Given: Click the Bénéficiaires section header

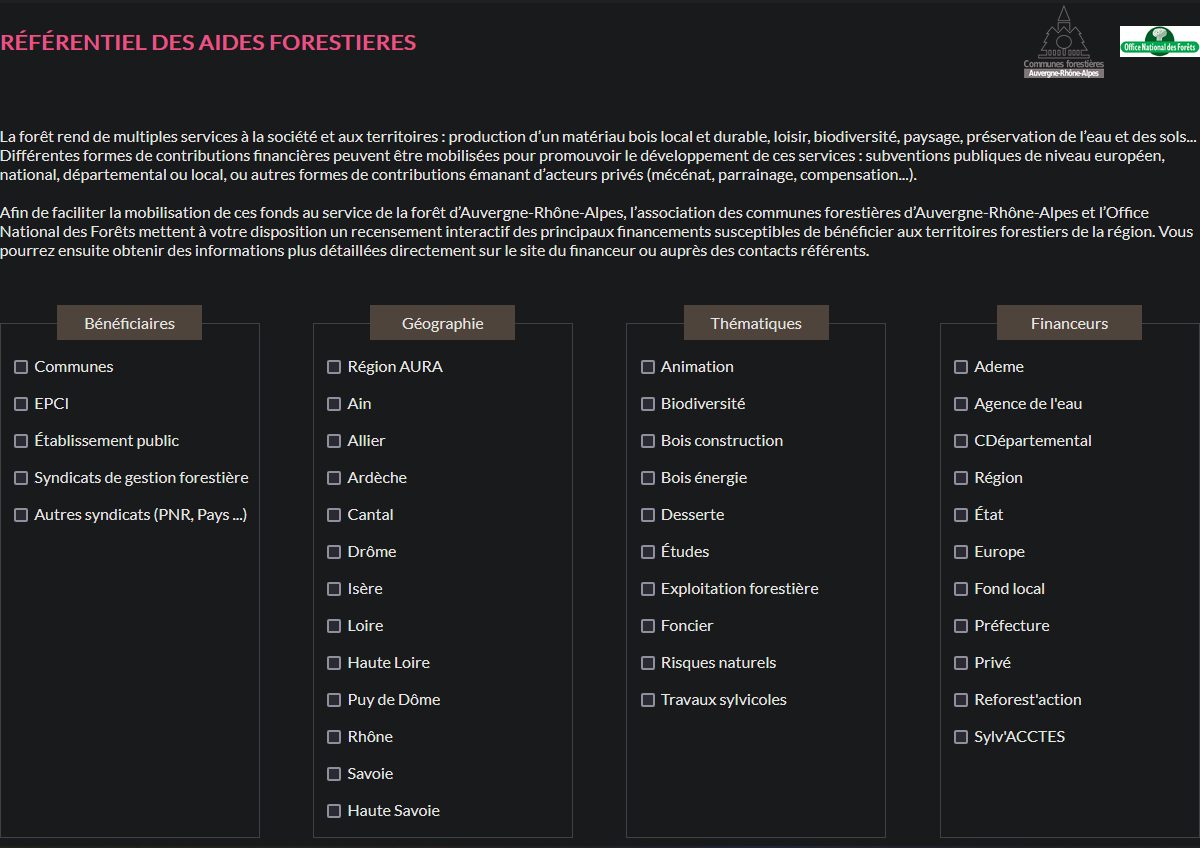Looking at the screenshot, I should [129, 323].
